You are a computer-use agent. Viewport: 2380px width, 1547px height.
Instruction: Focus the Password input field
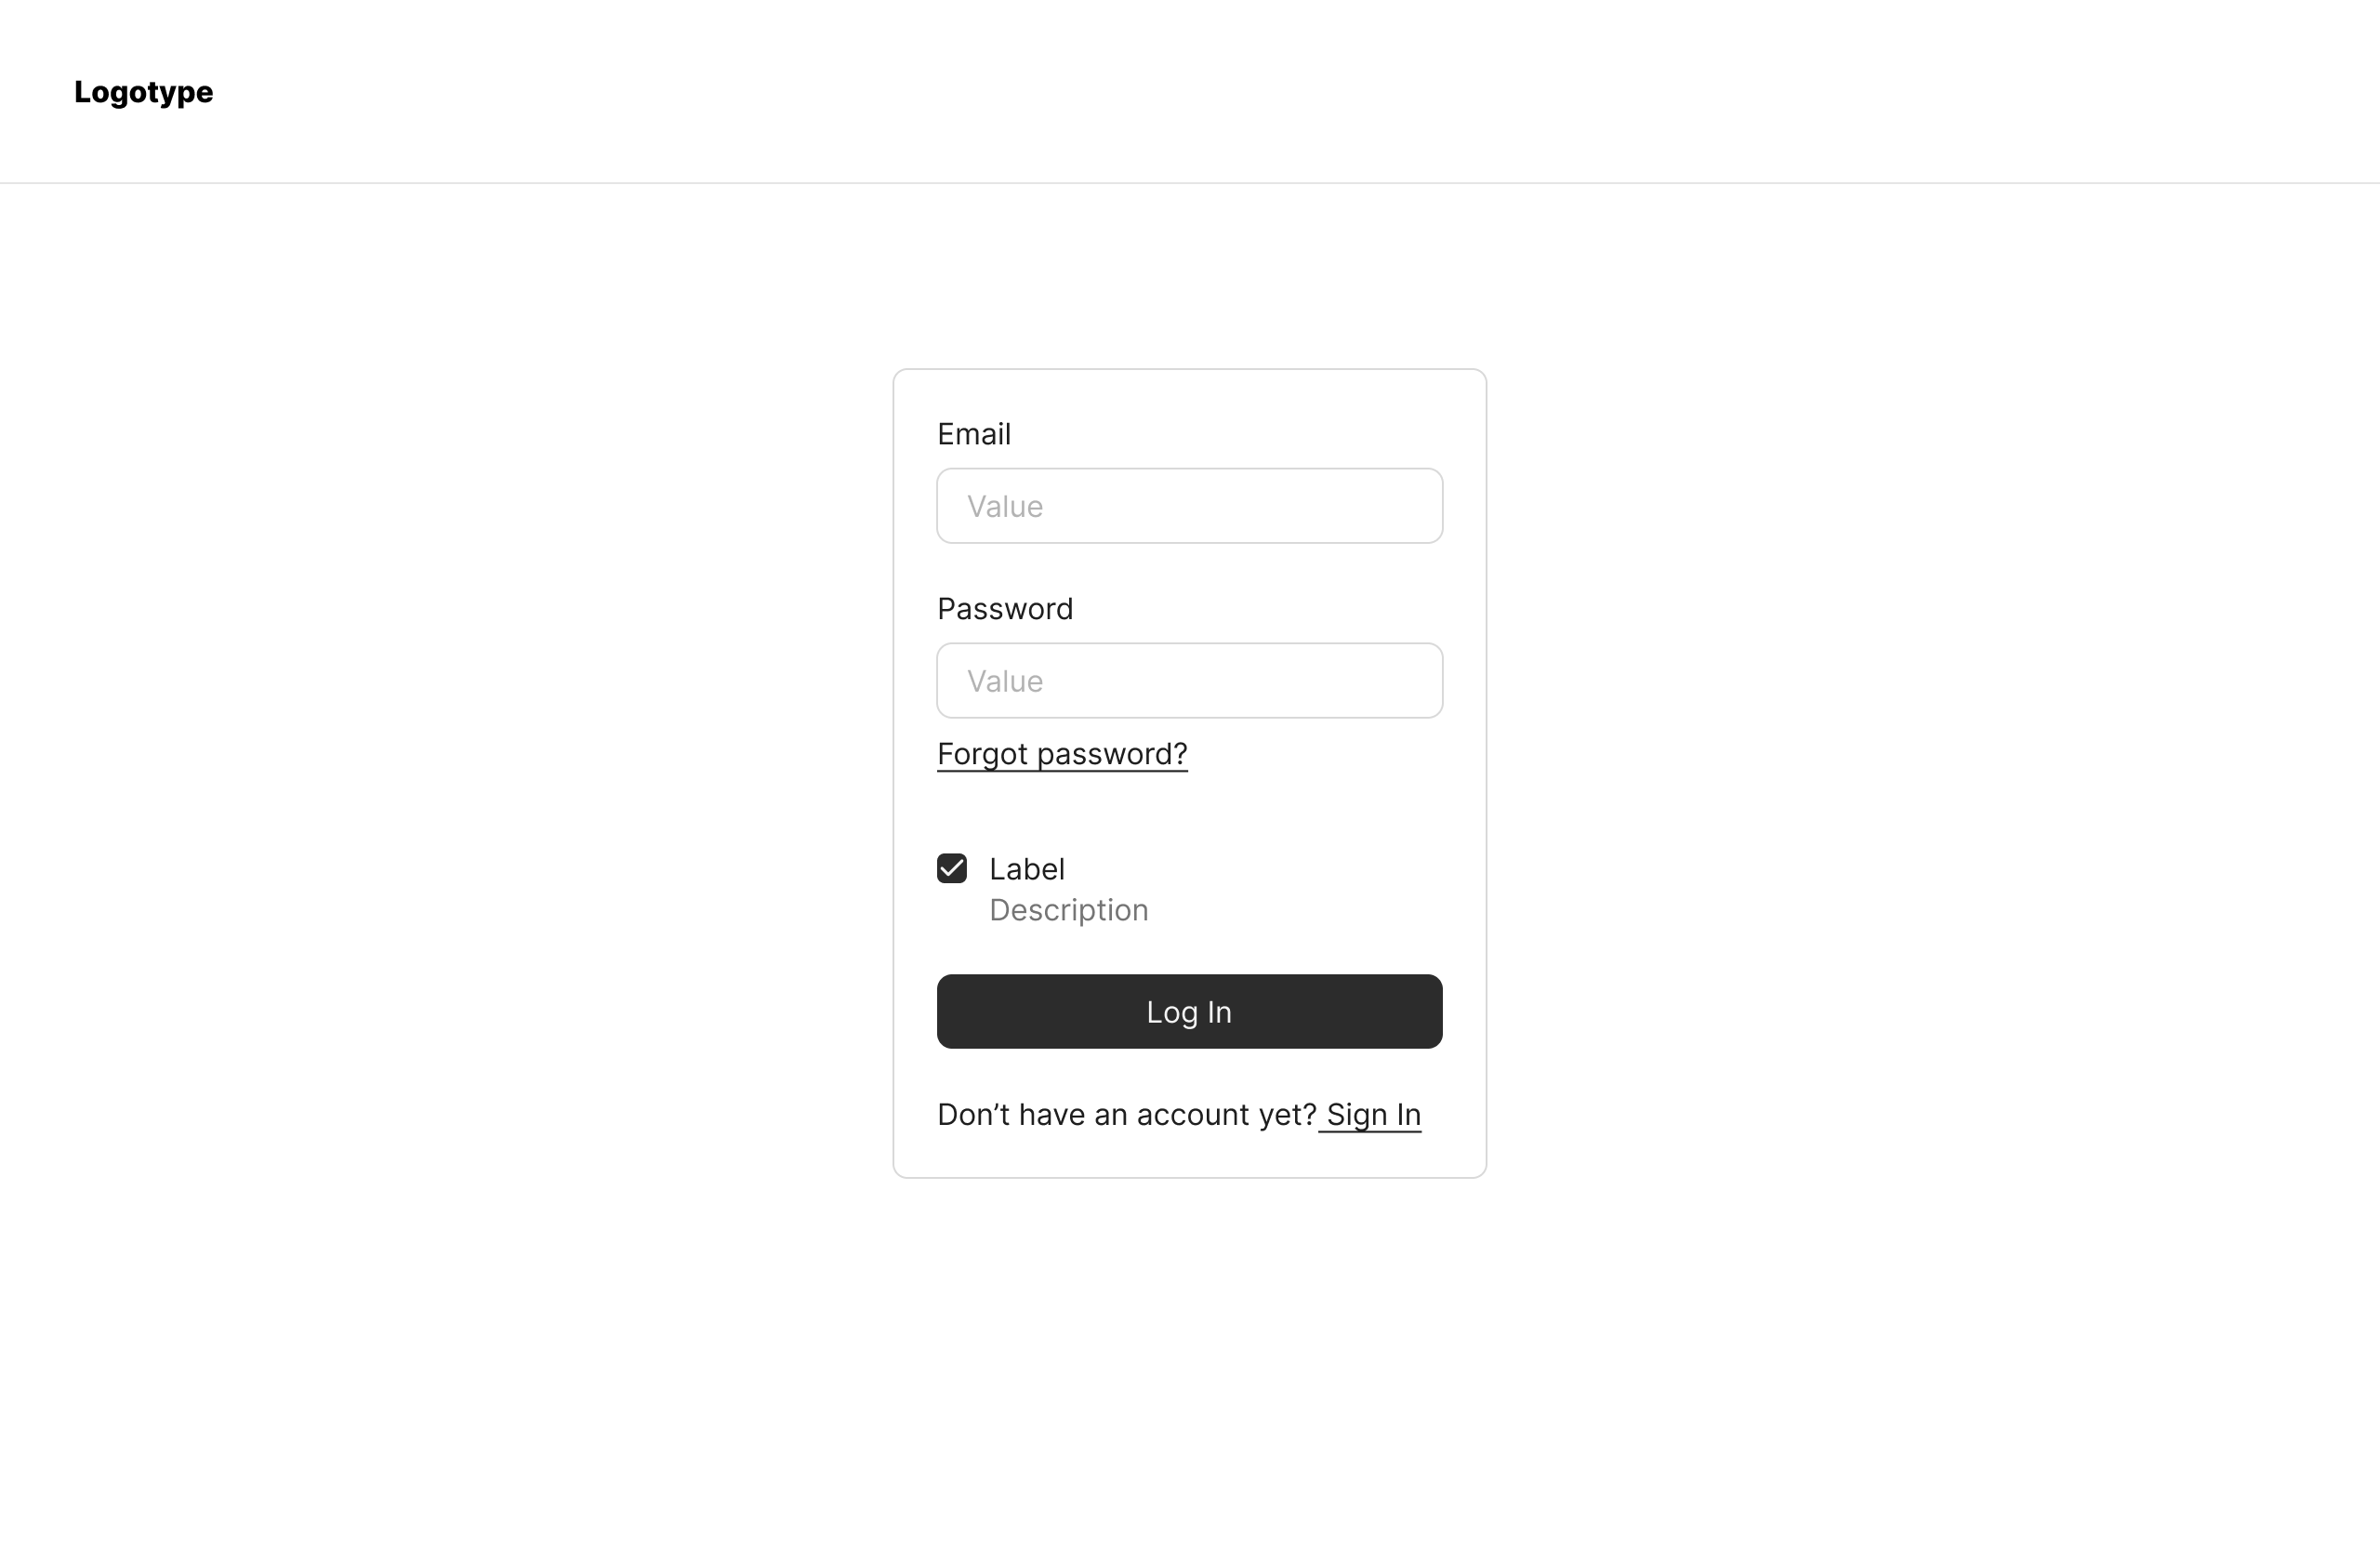[x=1189, y=680]
